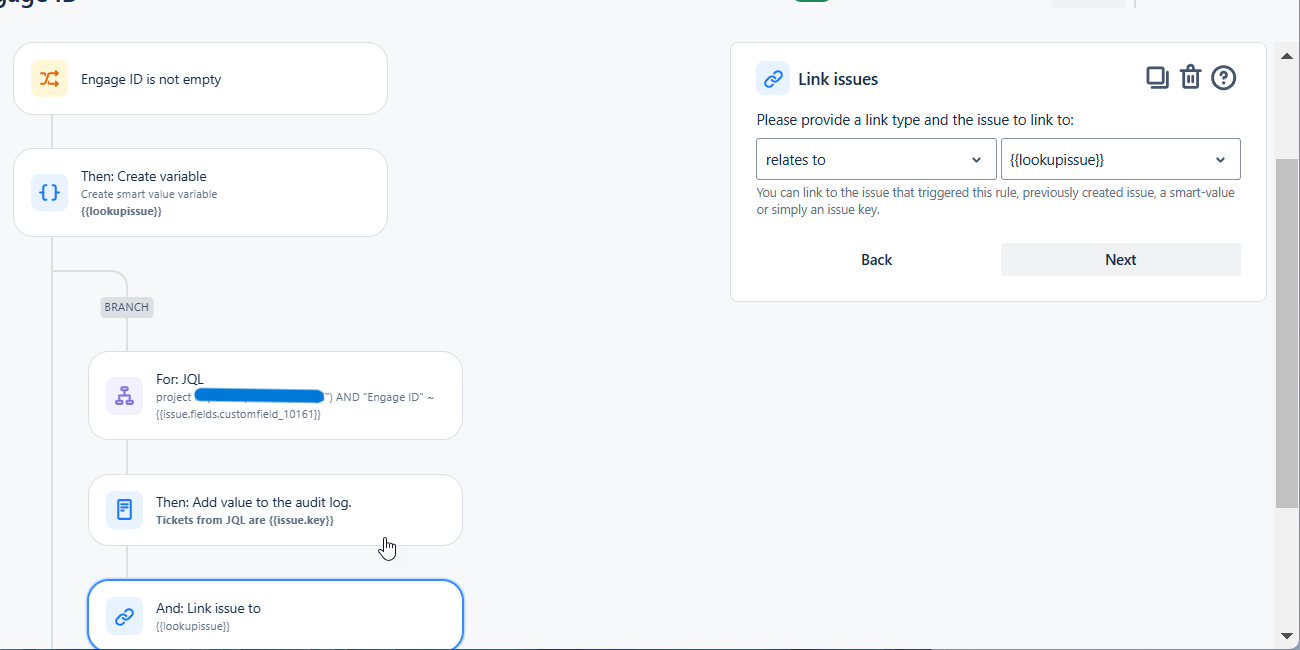Click the Link issues panel header icon
This screenshot has height=650, width=1300.
tap(772, 78)
